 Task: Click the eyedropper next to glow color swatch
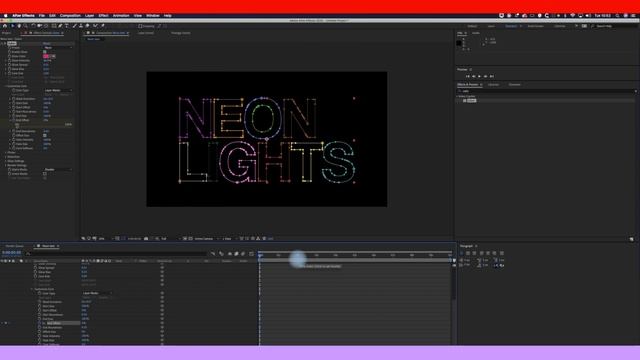pyautogui.click(x=53, y=56)
